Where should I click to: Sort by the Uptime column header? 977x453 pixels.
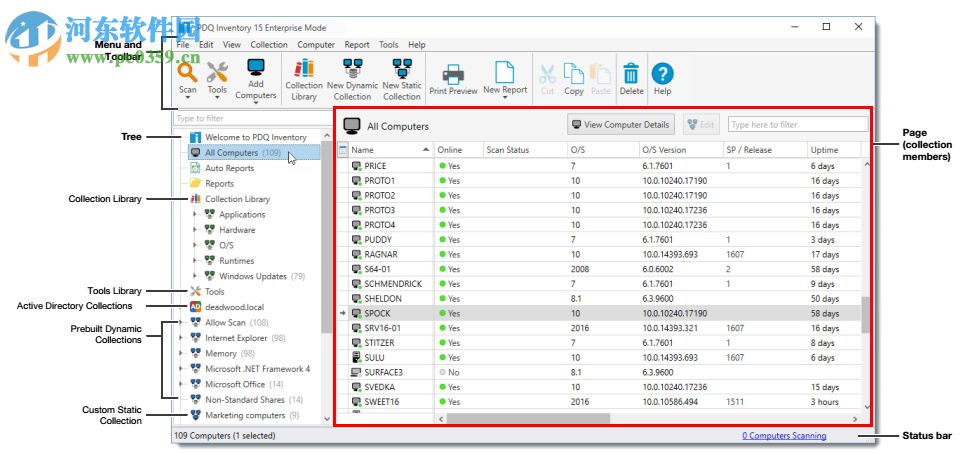834,150
